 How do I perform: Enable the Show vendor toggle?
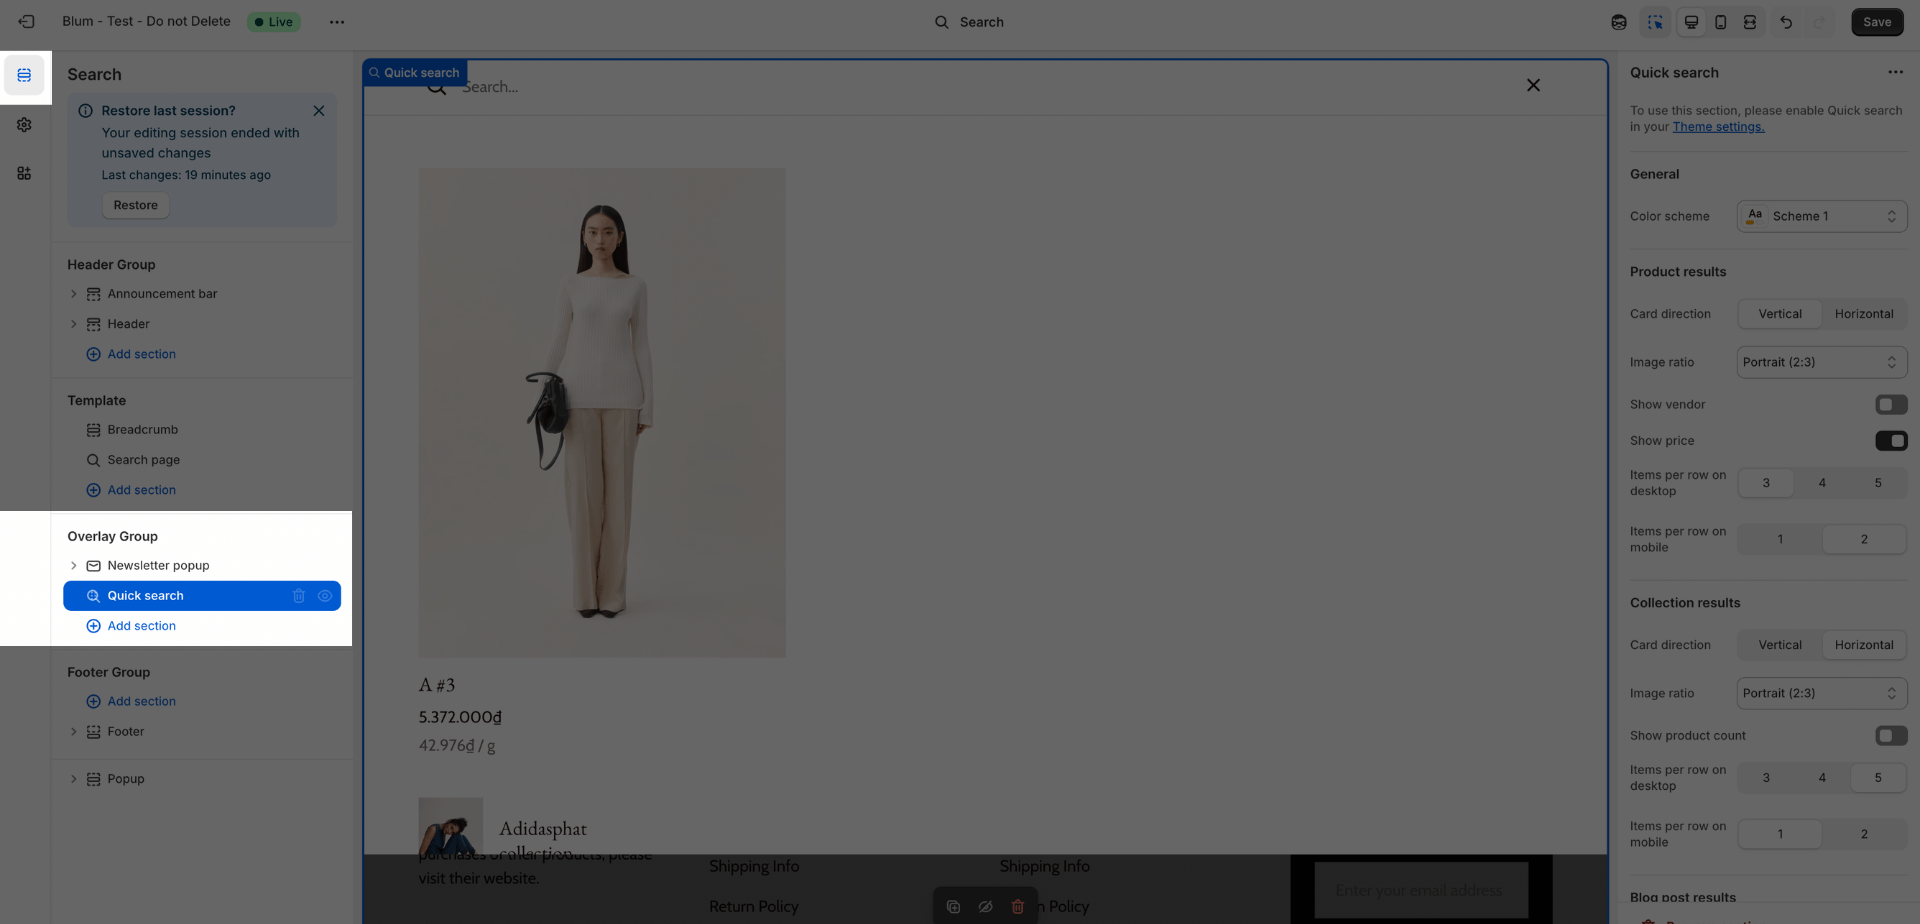1891,404
